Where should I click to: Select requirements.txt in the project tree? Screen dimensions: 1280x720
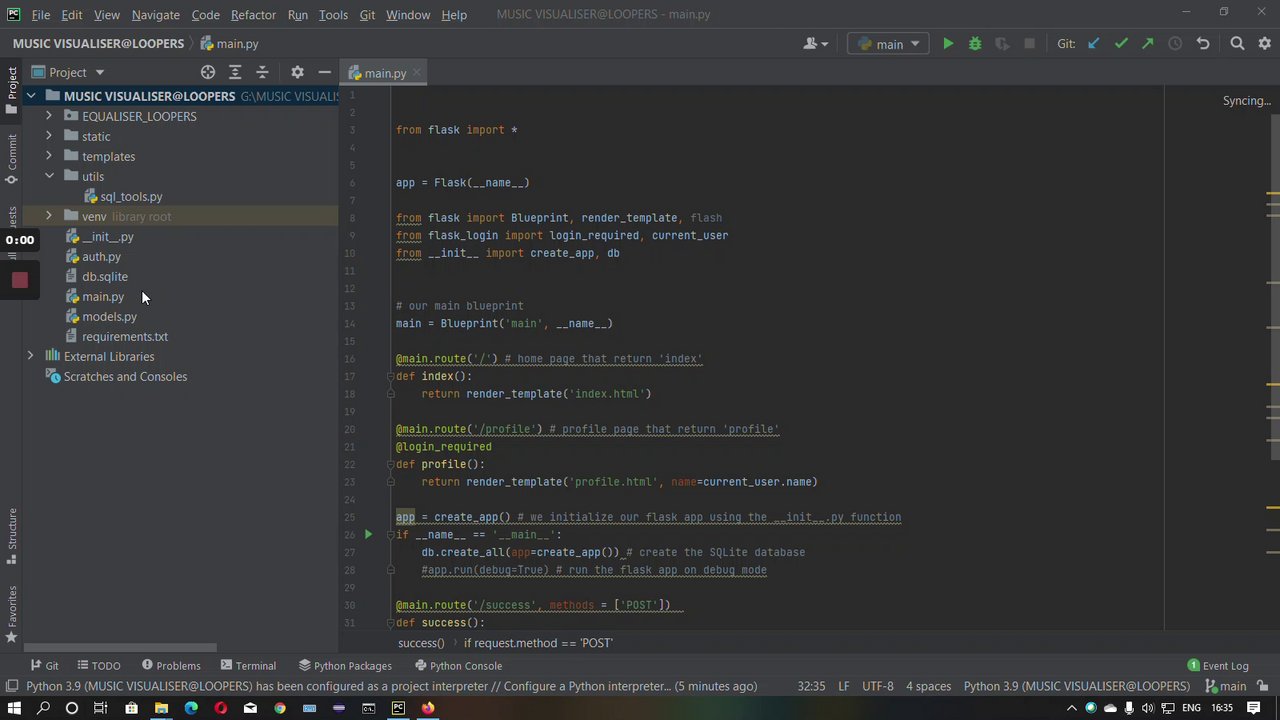124,336
